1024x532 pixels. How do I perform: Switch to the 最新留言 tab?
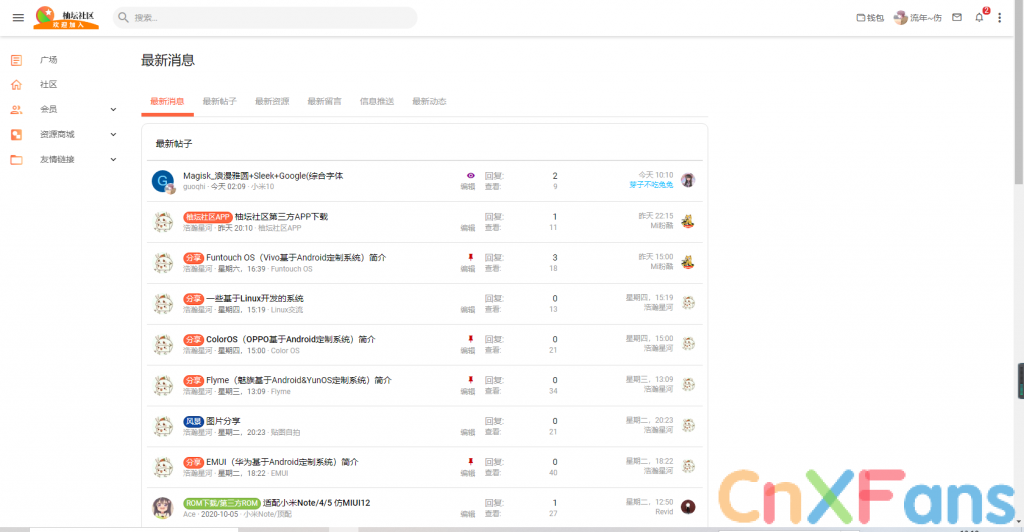[324, 101]
